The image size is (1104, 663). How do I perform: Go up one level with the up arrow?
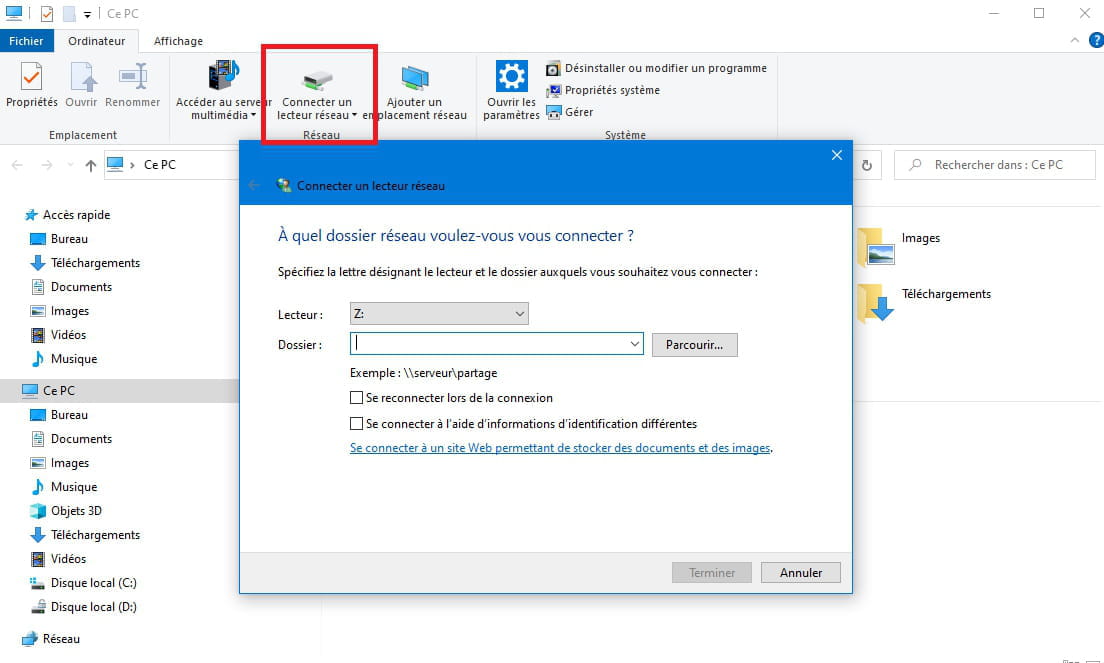[x=91, y=165]
